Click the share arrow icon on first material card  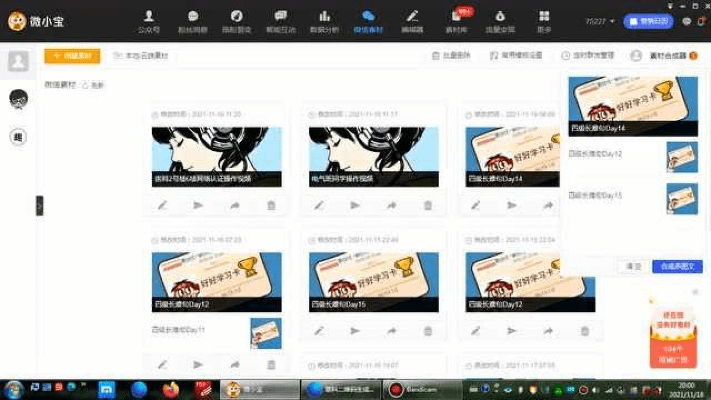click(x=235, y=205)
